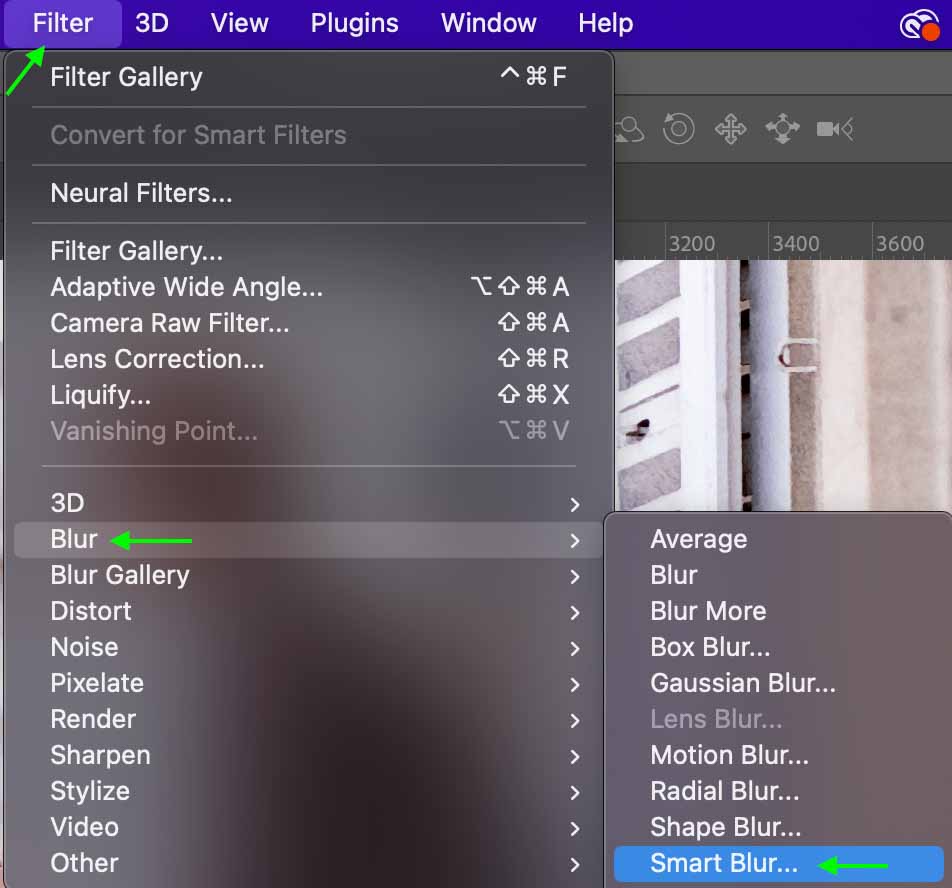Click the 3D pan (four-arrow) icon
Image resolution: width=952 pixels, height=888 pixels.
click(x=730, y=129)
